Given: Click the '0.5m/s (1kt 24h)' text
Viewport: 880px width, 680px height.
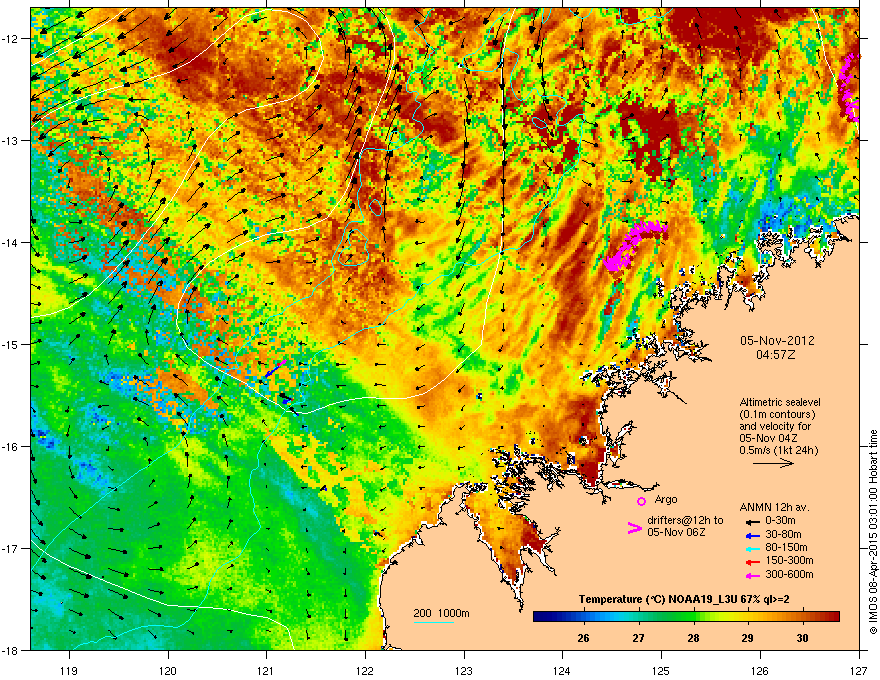Looking at the screenshot, I should coord(778,450).
